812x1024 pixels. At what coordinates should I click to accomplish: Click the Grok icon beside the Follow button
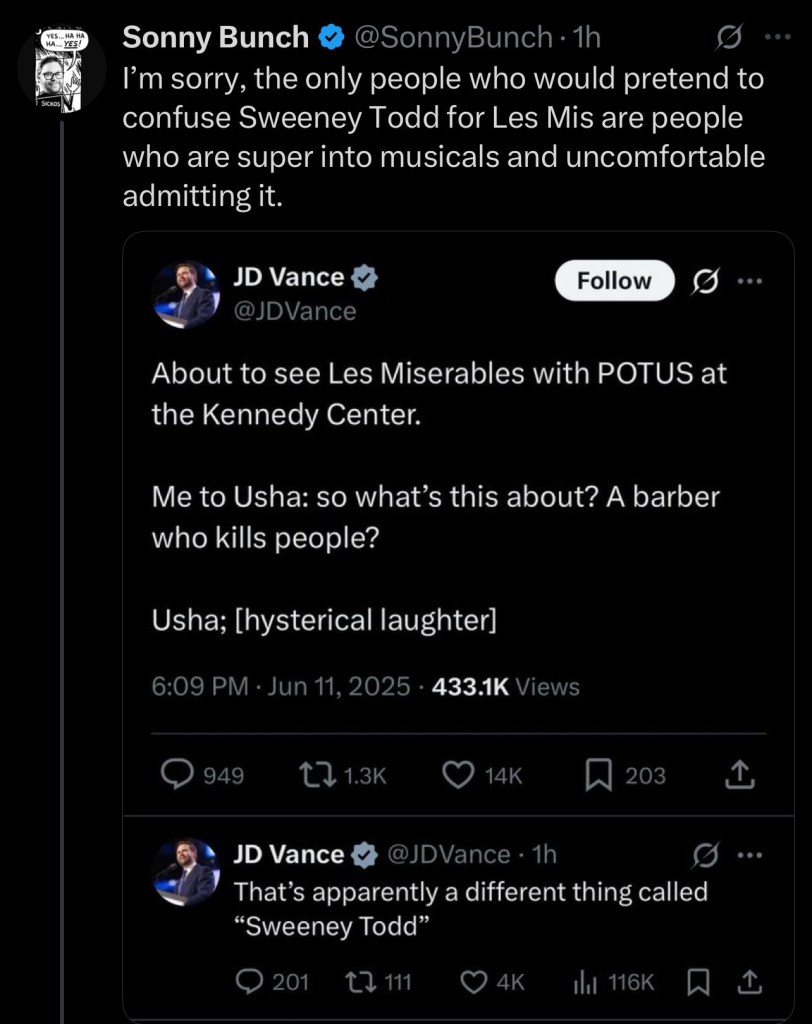click(x=706, y=282)
